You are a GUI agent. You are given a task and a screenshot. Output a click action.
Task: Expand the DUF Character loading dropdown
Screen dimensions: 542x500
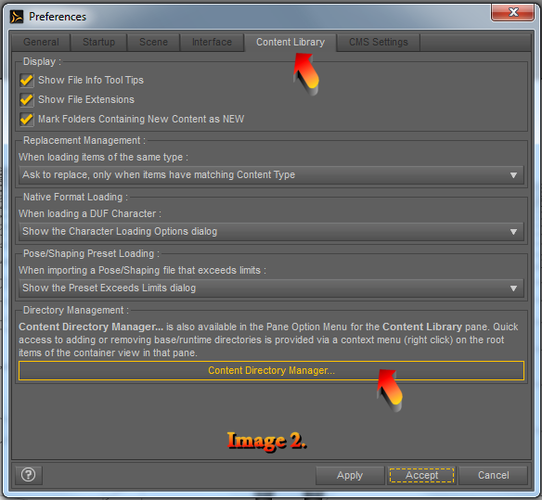coord(271,232)
